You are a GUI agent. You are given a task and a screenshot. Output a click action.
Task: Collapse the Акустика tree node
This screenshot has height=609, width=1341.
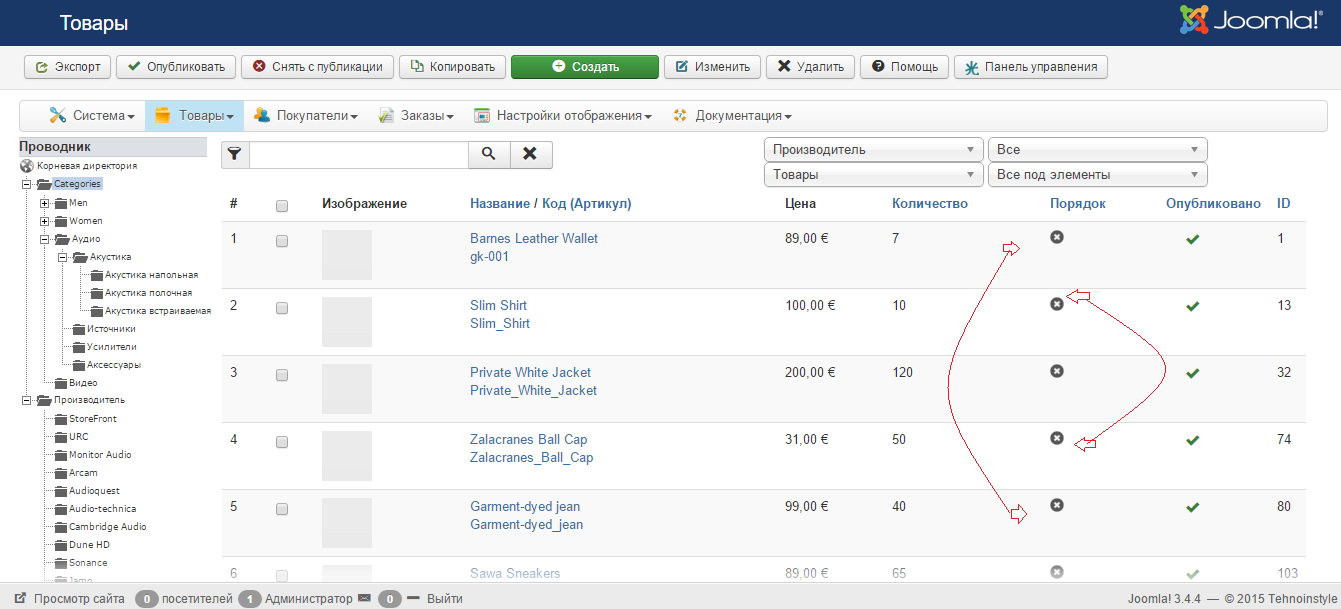62,257
